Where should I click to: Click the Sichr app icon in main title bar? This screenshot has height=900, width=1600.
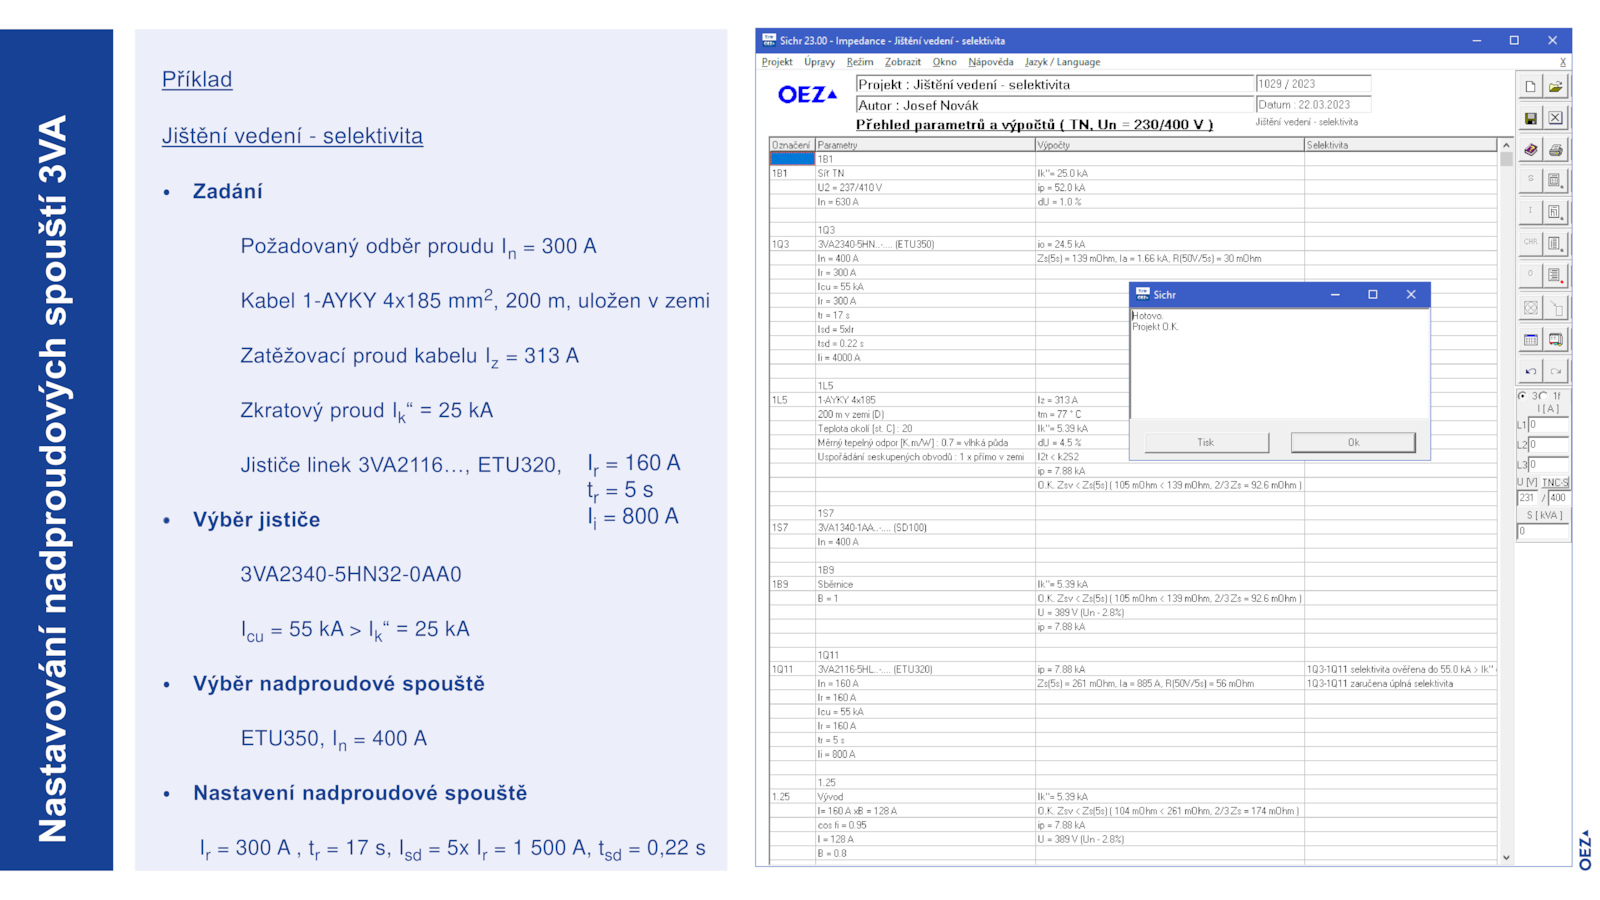pos(769,40)
